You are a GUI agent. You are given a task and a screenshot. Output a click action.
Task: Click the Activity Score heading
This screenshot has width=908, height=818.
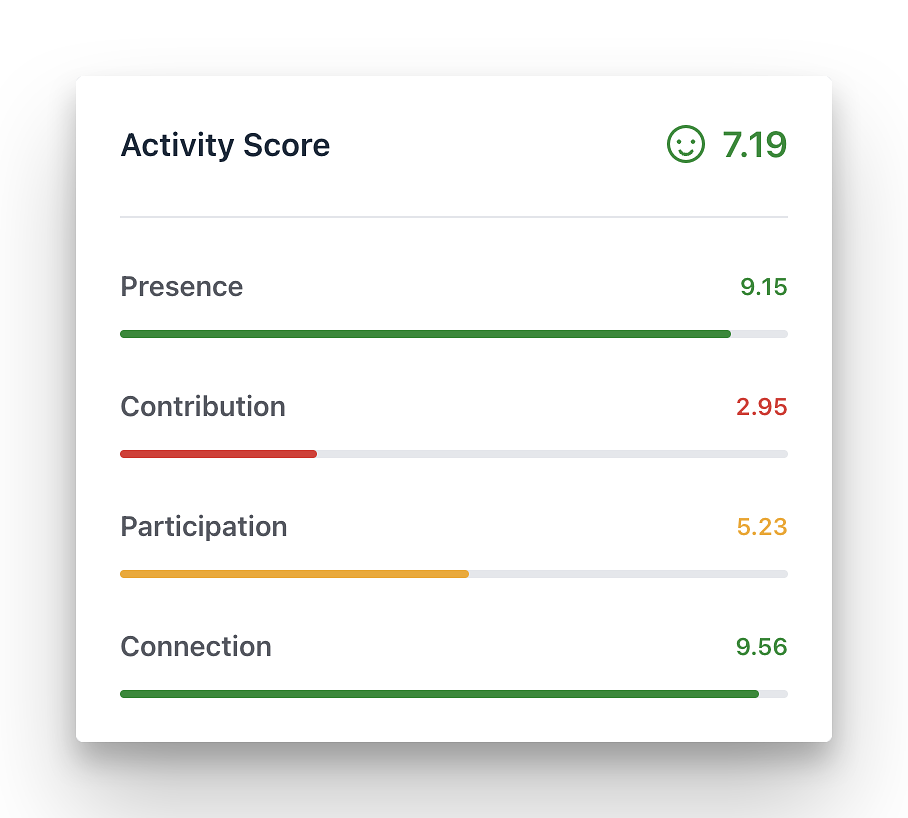(225, 145)
